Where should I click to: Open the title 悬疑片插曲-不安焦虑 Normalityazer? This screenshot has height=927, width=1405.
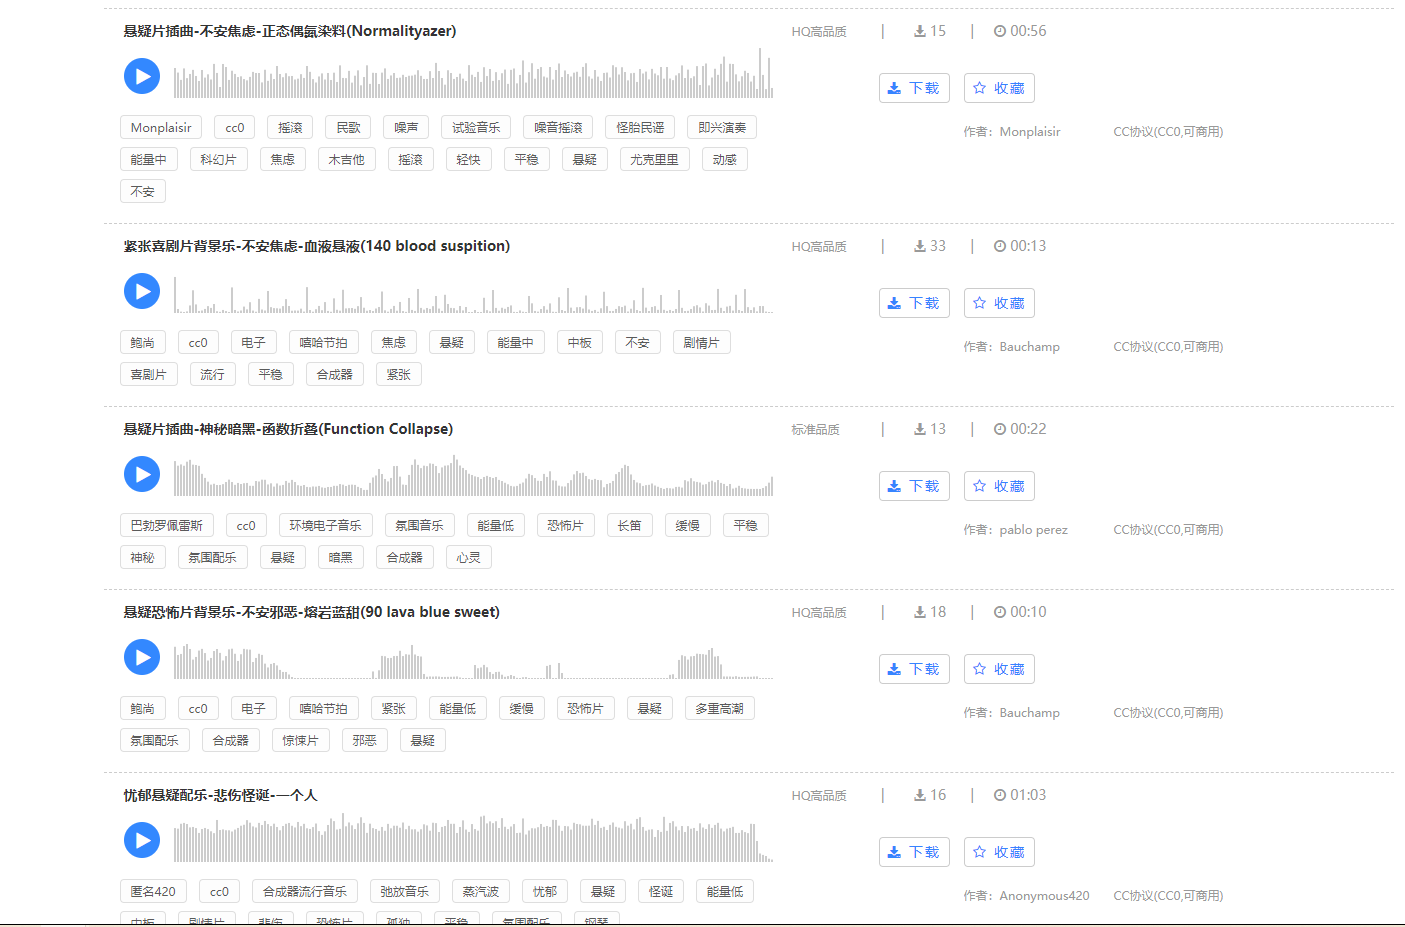pos(290,31)
